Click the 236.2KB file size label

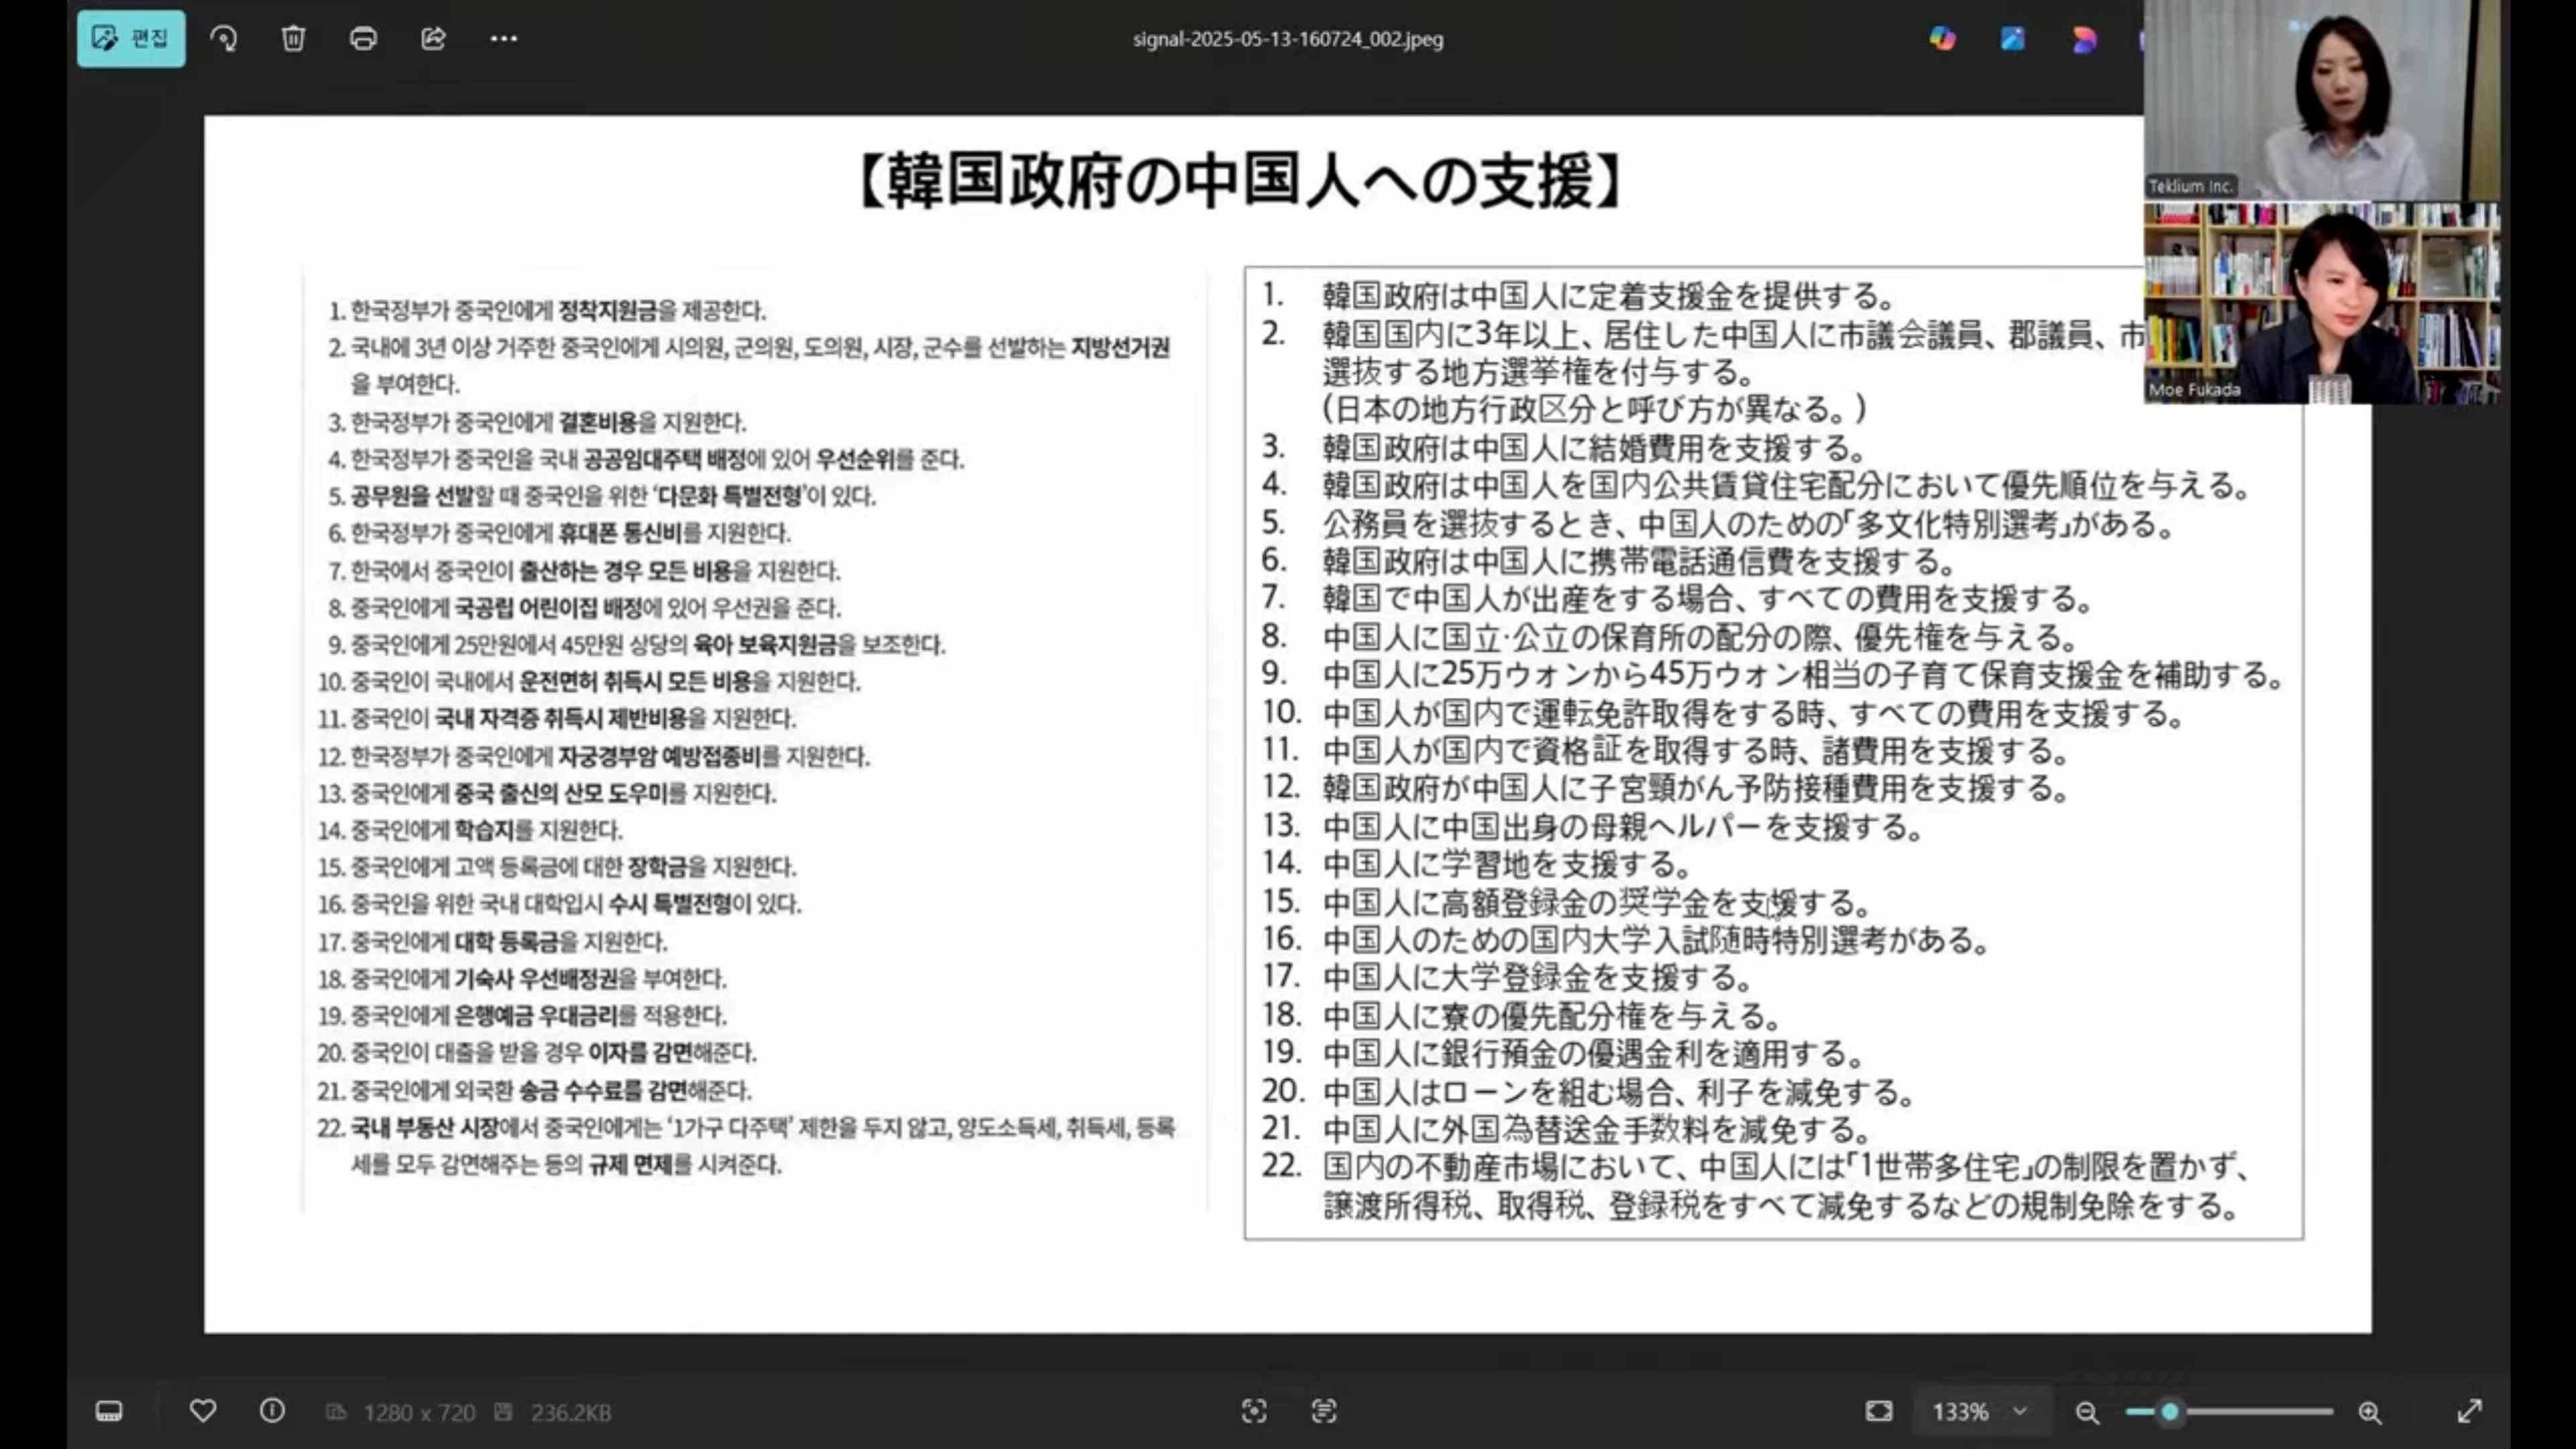tap(571, 1412)
